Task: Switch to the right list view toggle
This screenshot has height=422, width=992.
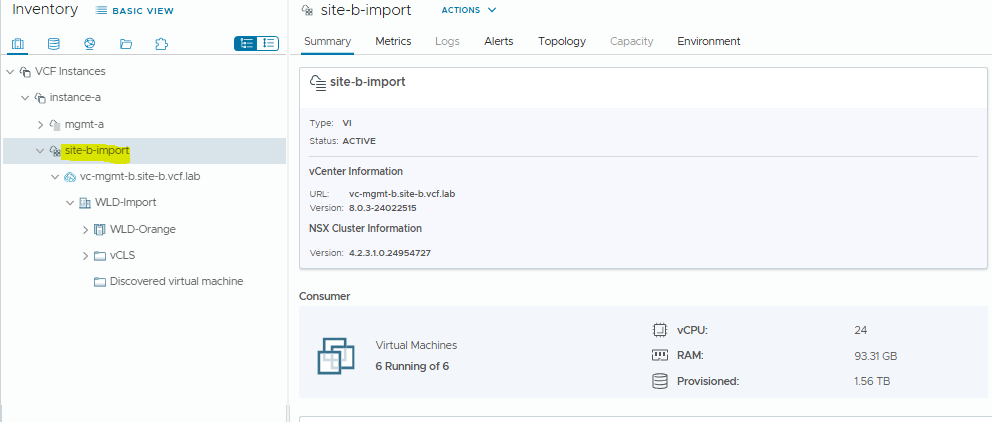Action: [x=268, y=43]
